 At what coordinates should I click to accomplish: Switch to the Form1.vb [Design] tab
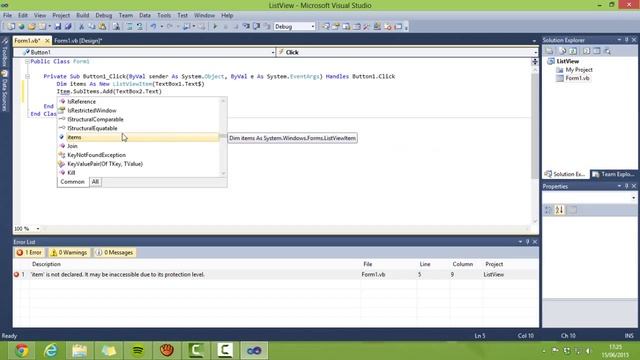point(78,41)
